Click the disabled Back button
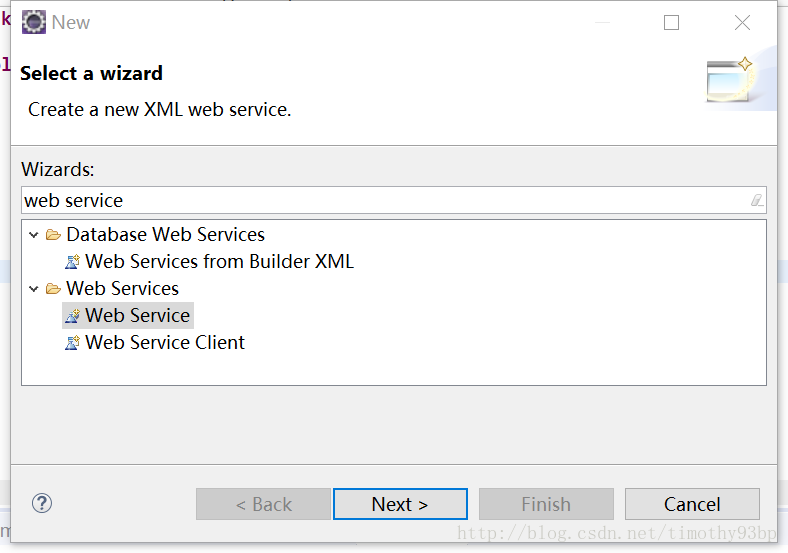This screenshot has height=553, width=788. coord(263,504)
